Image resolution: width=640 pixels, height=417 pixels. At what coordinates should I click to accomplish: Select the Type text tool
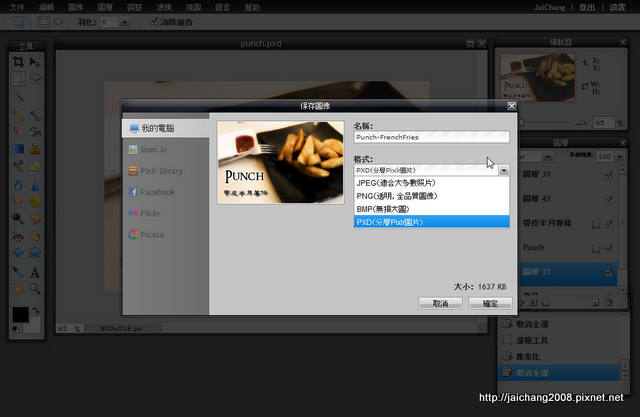(35, 272)
